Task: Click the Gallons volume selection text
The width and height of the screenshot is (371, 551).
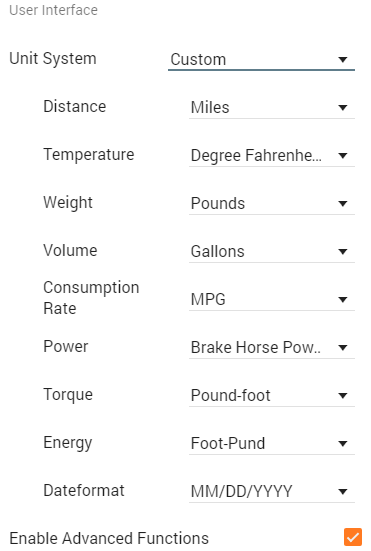Action: pos(217,252)
